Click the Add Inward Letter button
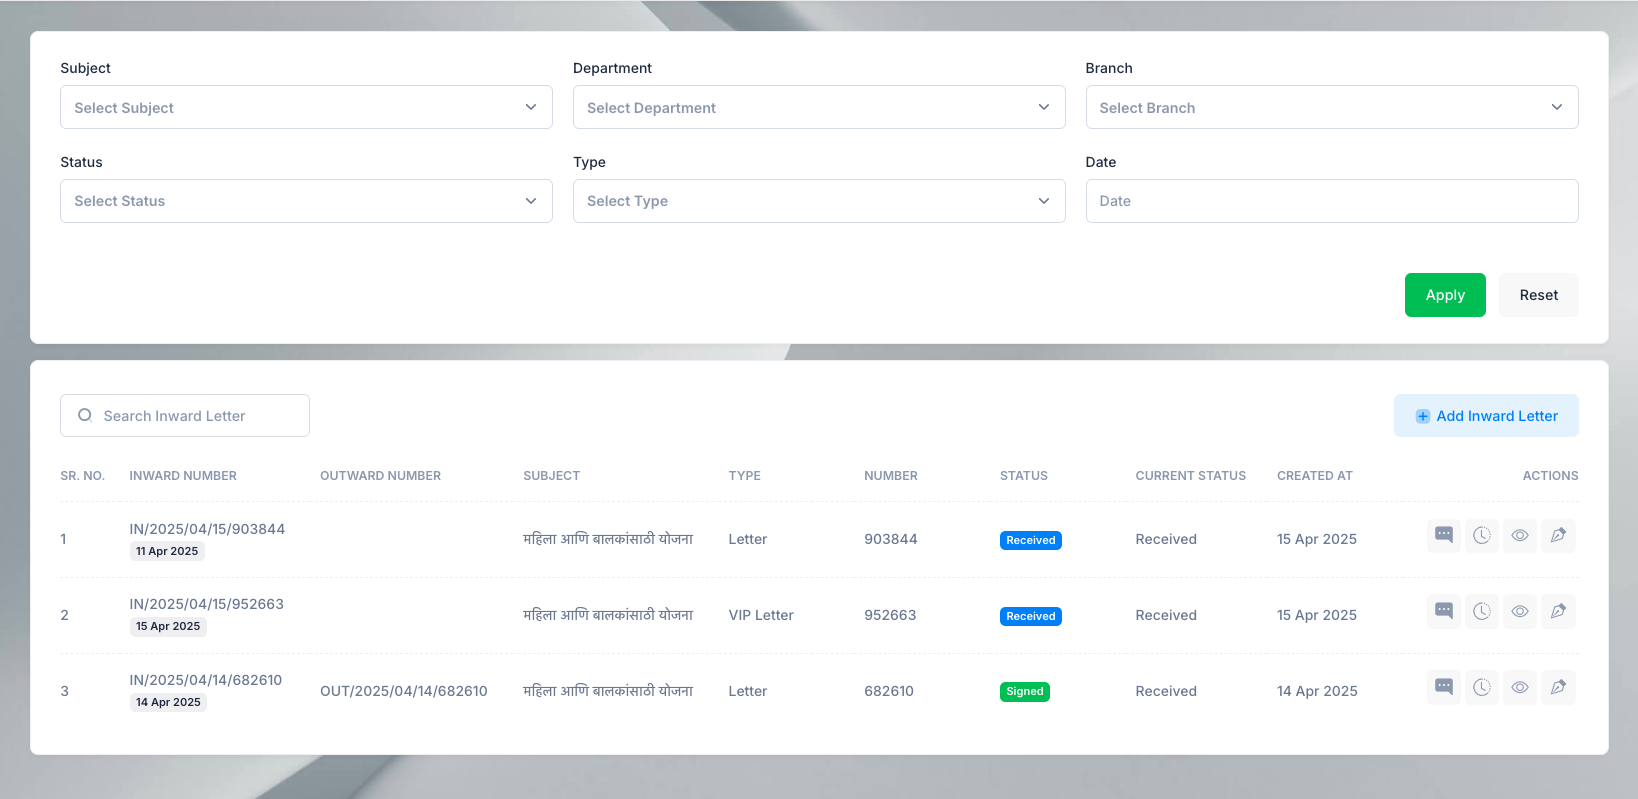This screenshot has width=1638, height=799. click(1486, 416)
